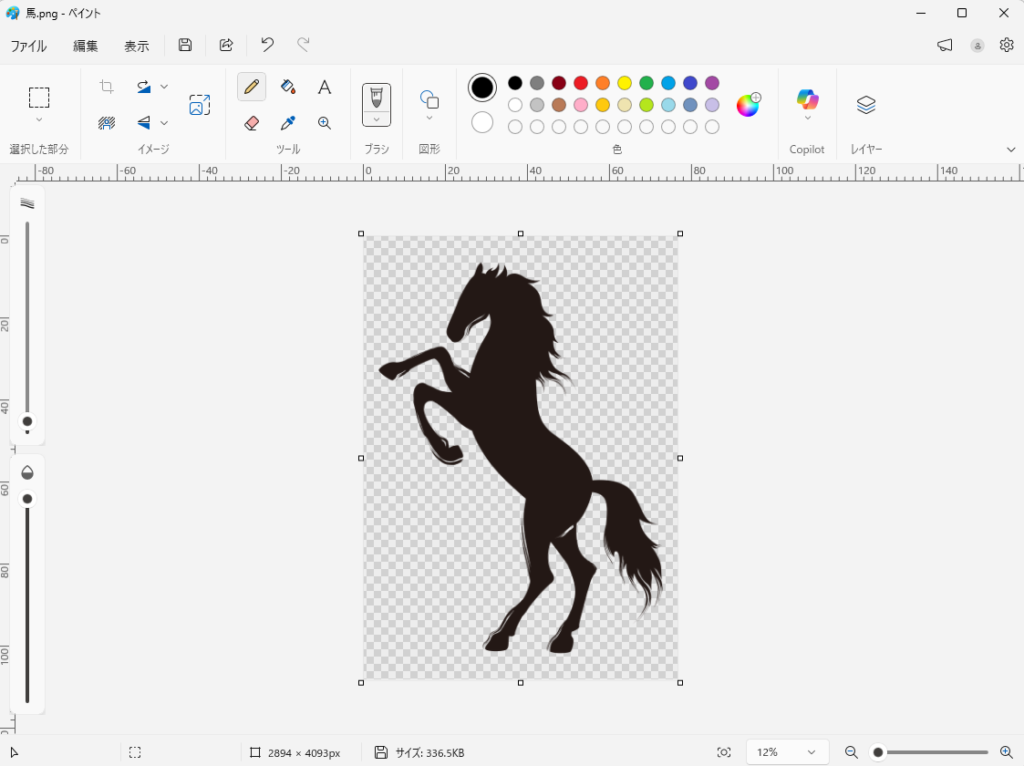This screenshot has height=766, width=1024.
Task: Open the Layers panel
Action: pos(866,105)
